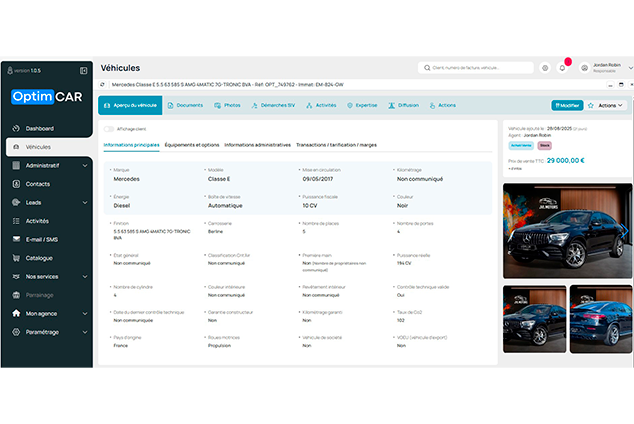Open settings via the top gear icon
Screen dimensions: 634x424
(x=545, y=68)
